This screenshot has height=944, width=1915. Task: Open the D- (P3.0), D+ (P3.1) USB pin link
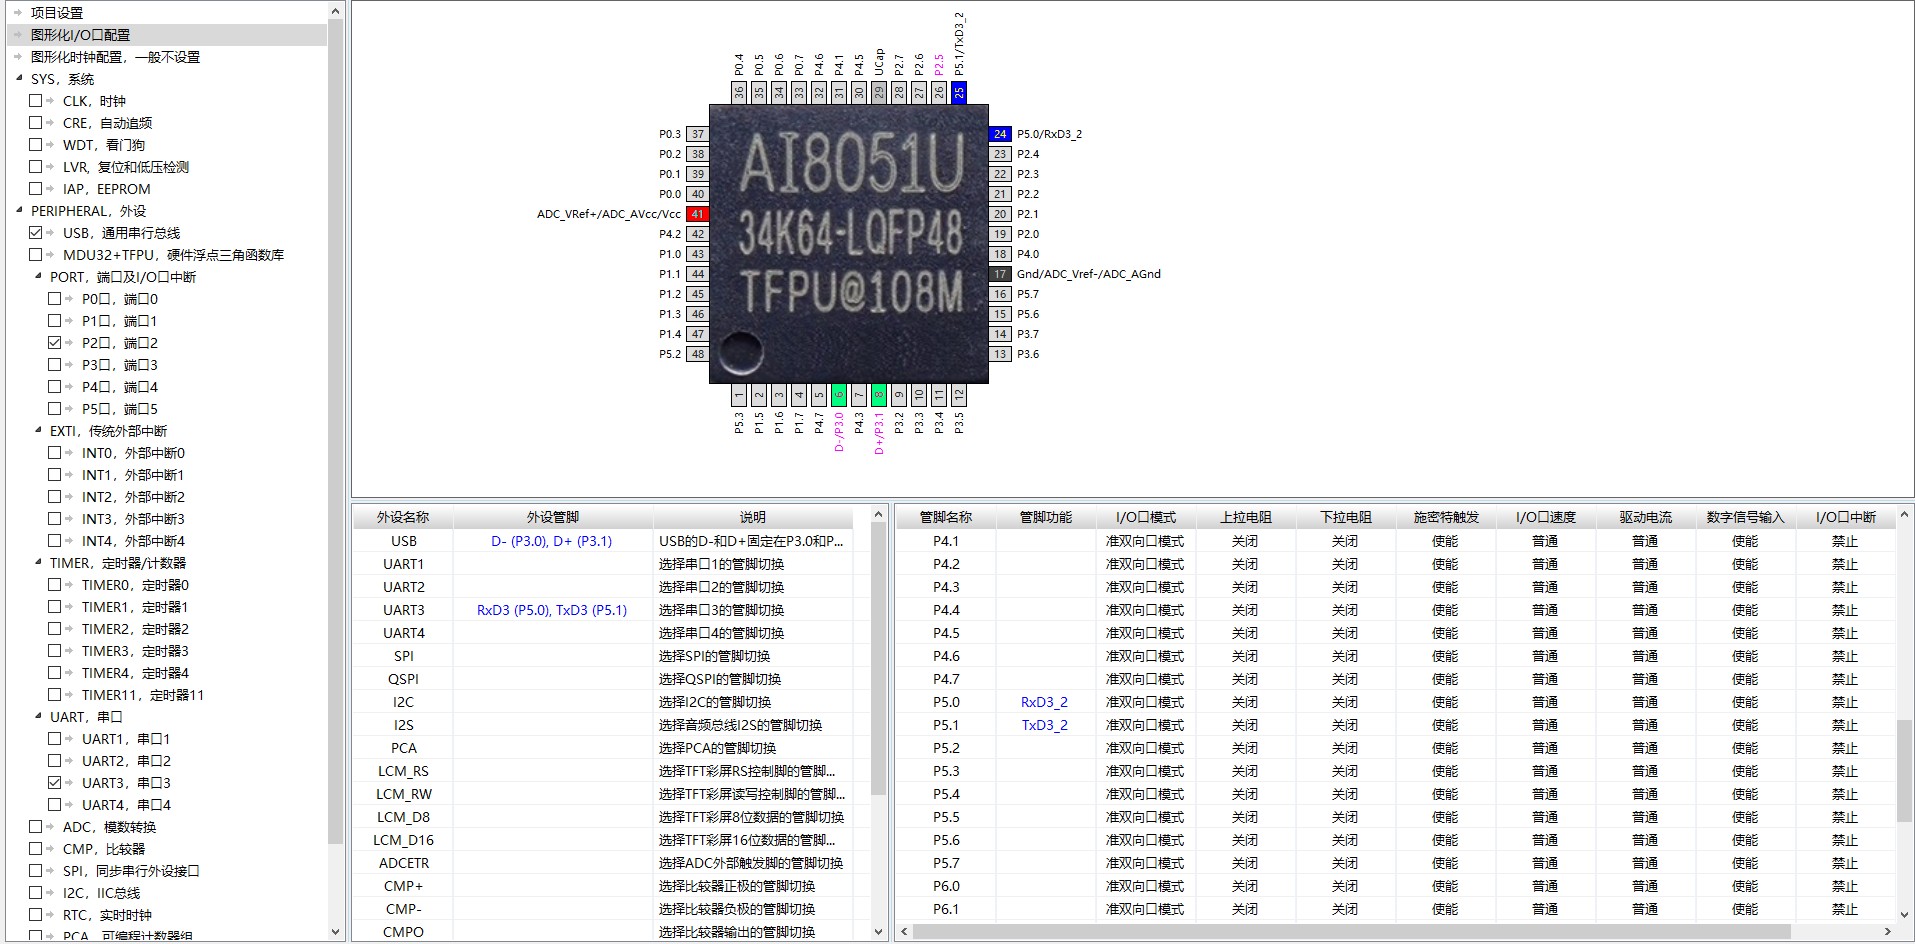pyautogui.click(x=552, y=540)
